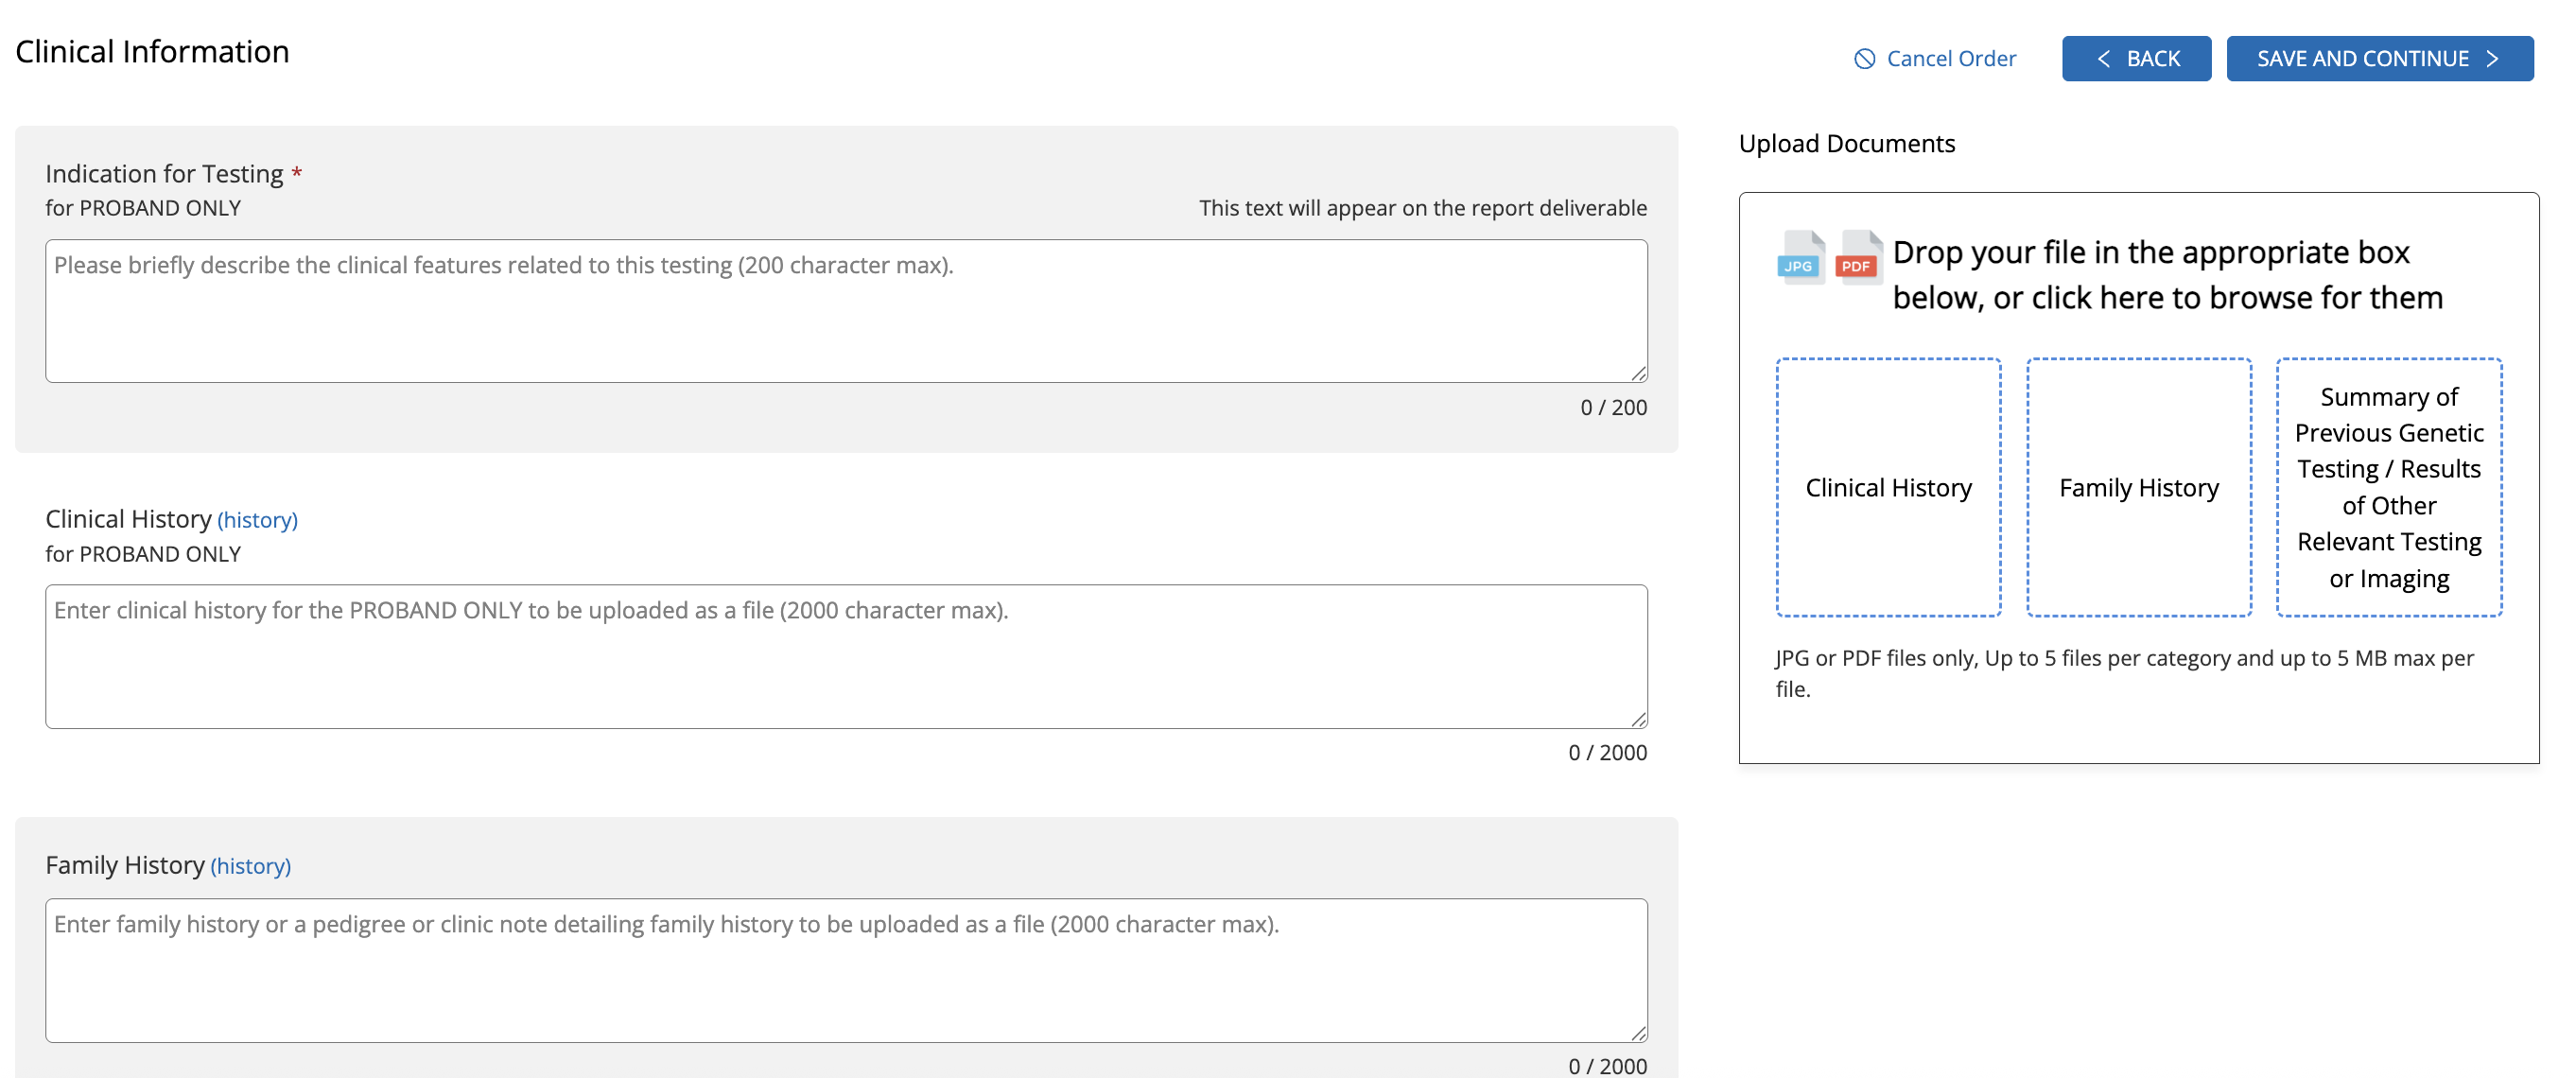This screenshot has width=2576, height=1078.
Task: Focus the Clinical History text area
Action: pos(846,657)
